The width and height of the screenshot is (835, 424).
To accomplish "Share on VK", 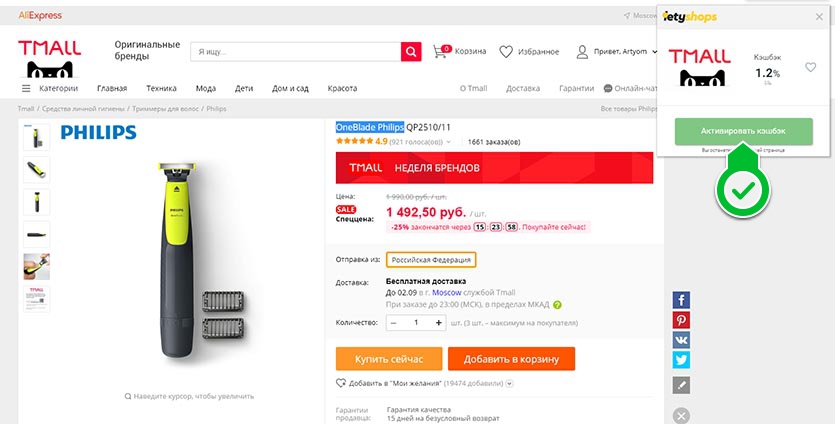I will [x=681, y=340].
